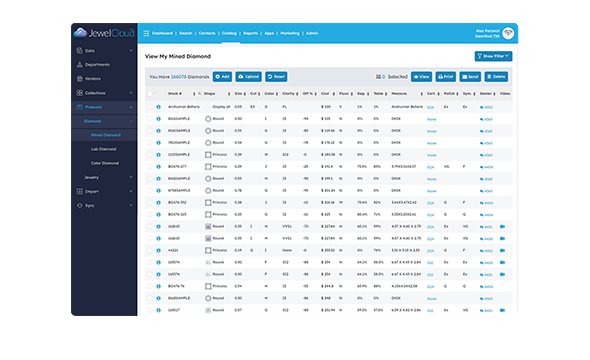
Task: Sort table by the Cost column header
Action: 325,94
